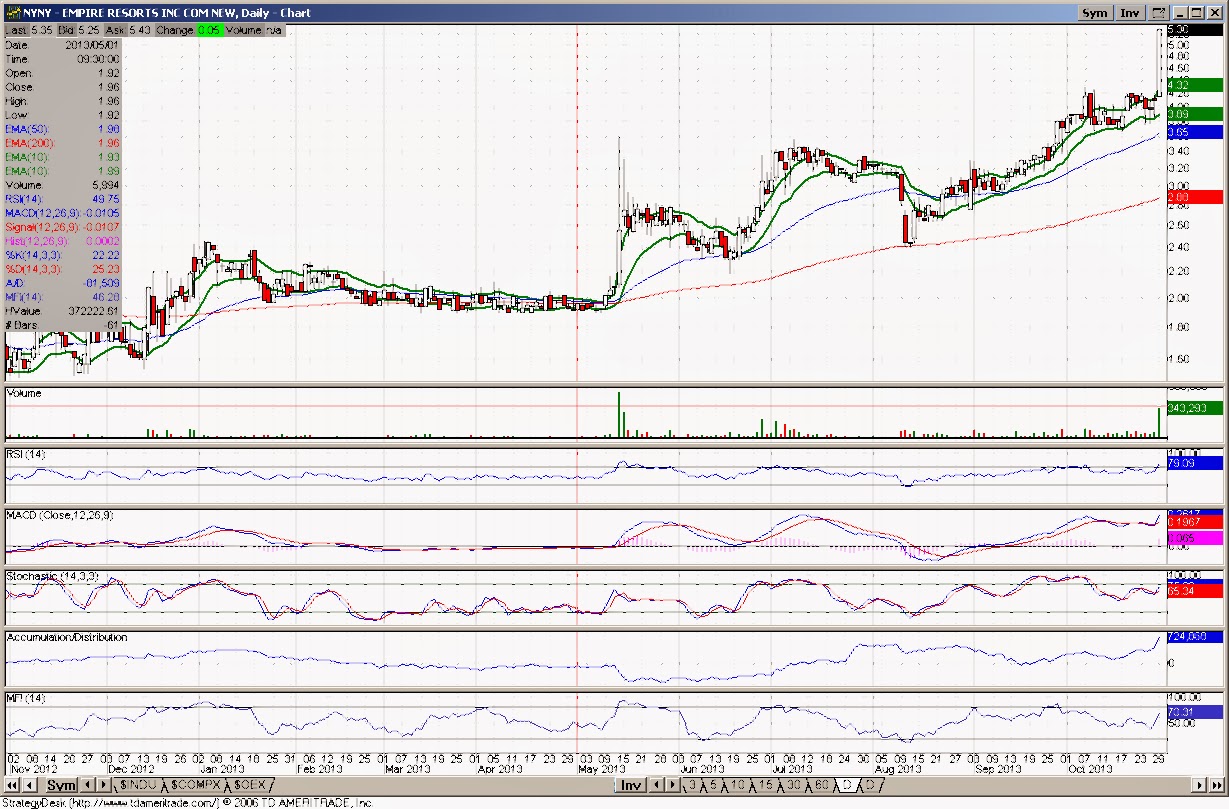This screenshot has width=1229, height=809.
Task: Click the single-left chart scroll arrow beside the bottom Sym button
Action: pyautogui.click(x=32, y=785)
